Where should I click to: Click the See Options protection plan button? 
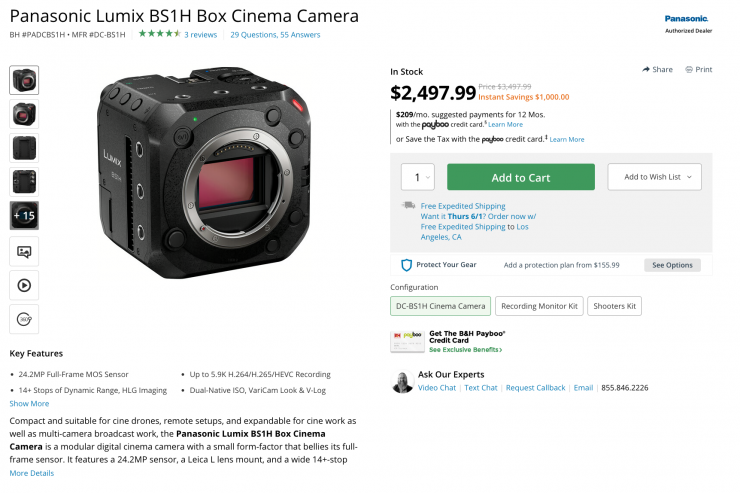672,265
